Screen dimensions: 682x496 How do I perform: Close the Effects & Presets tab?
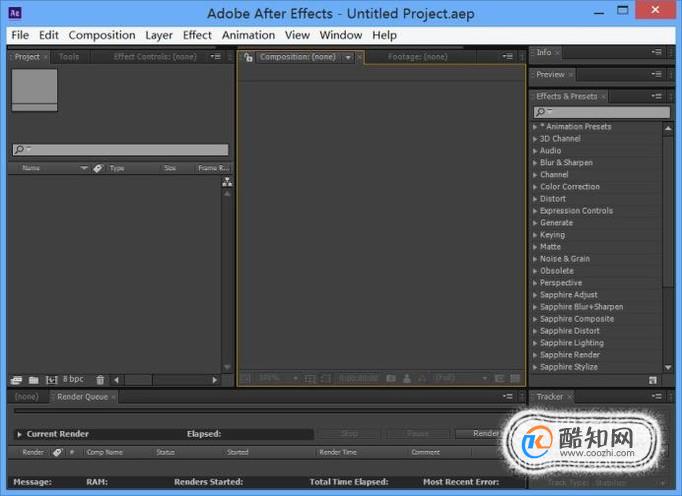point(603,97)
